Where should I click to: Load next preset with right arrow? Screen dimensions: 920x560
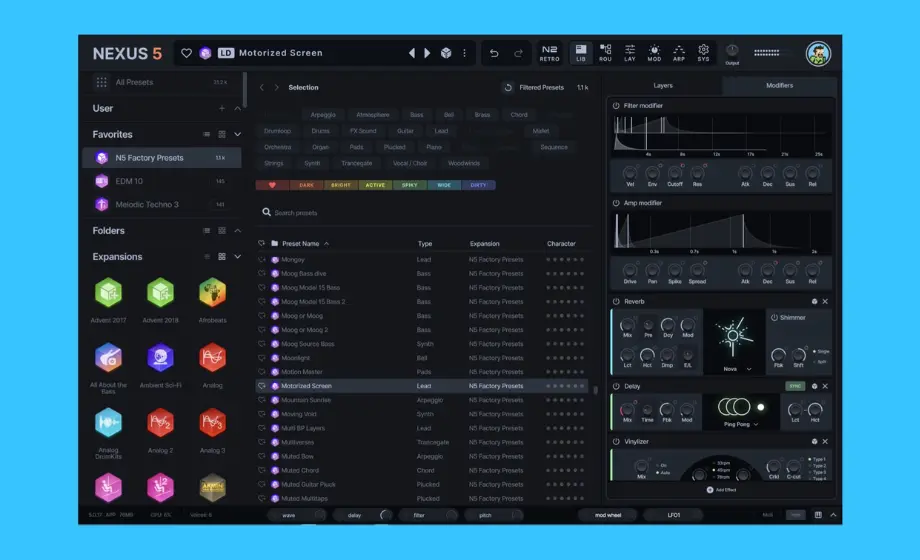click(427, 53)
